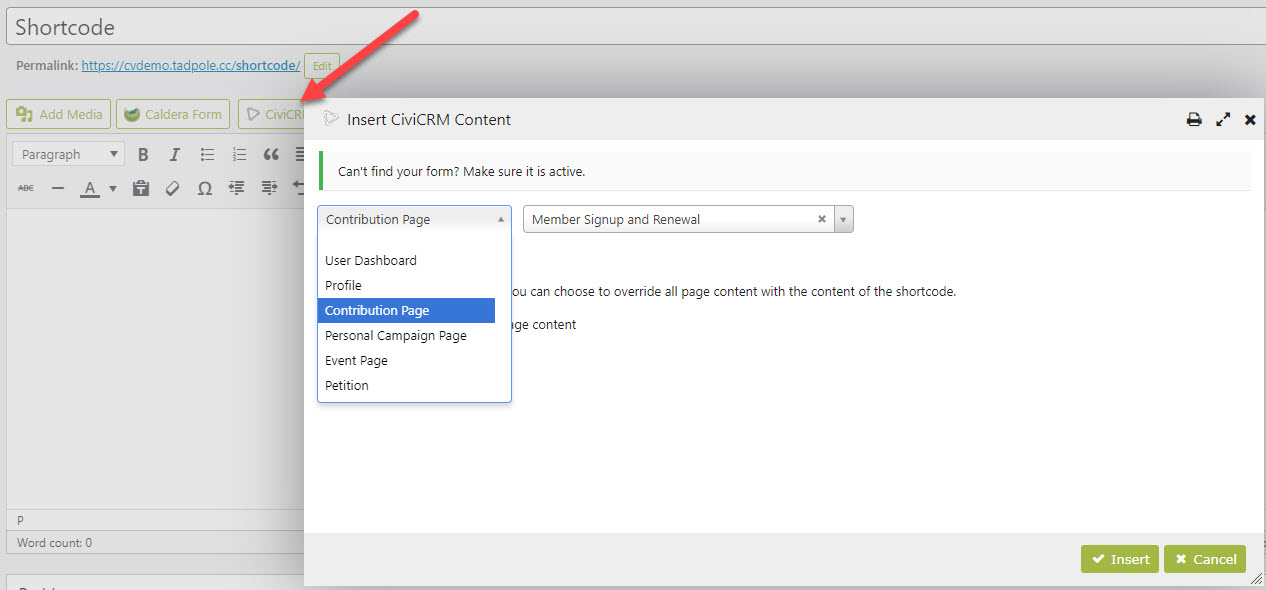Insert horizontal line in editor
1266x590 pixels.
[x=58, y=188]
